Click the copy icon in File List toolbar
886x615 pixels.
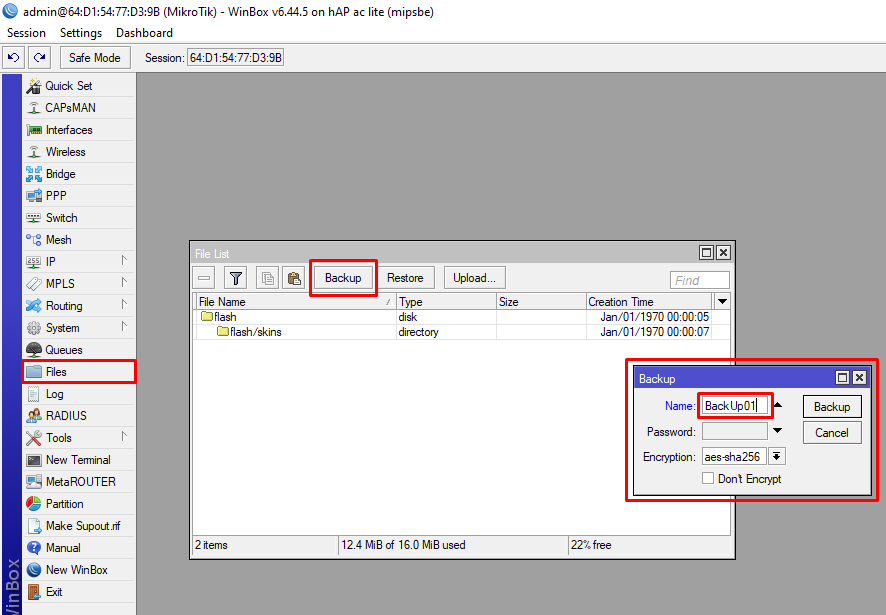268,278
